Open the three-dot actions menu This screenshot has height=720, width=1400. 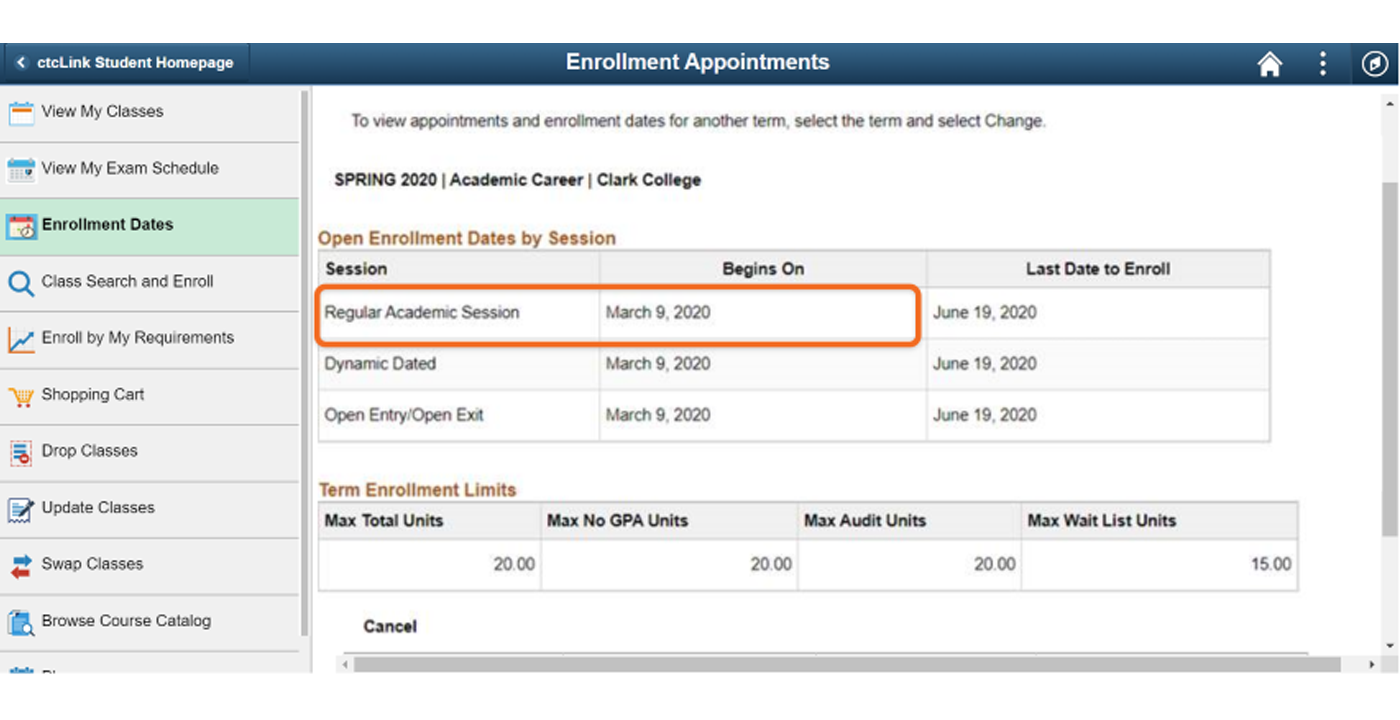click(1322, 64)
